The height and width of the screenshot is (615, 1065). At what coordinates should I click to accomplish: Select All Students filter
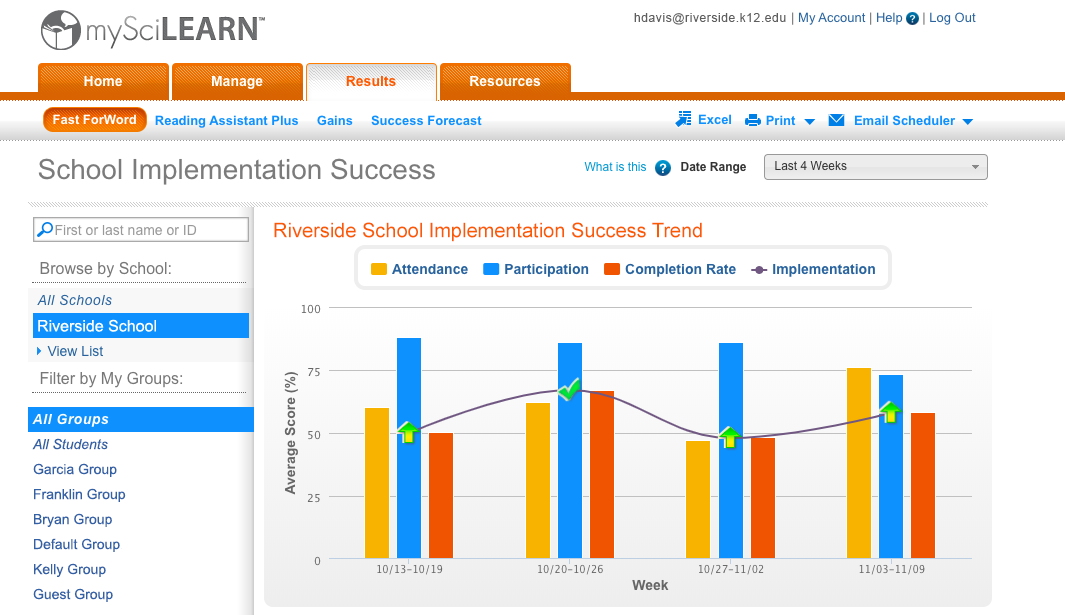(71, 444)
